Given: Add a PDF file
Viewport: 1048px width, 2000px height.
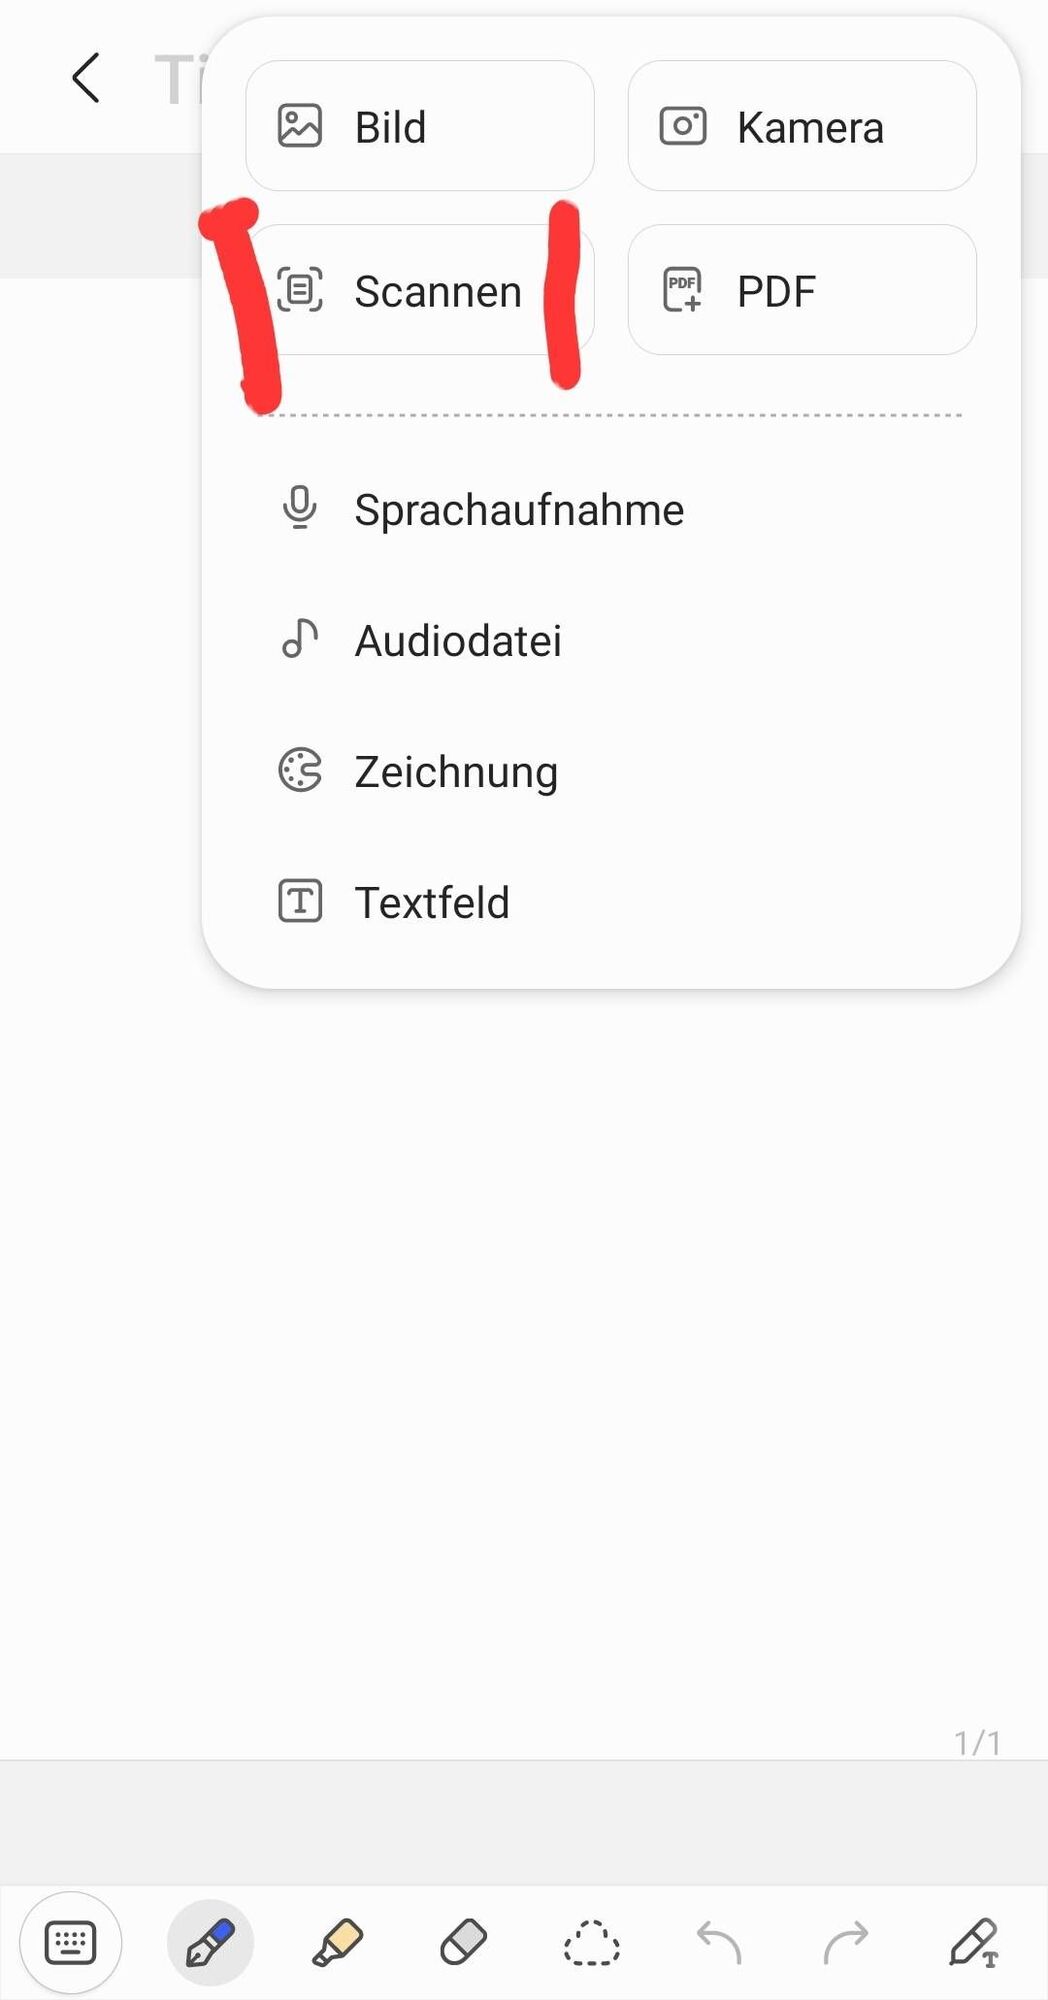Looking at the screenshot, I should click(x=802, y=290).
